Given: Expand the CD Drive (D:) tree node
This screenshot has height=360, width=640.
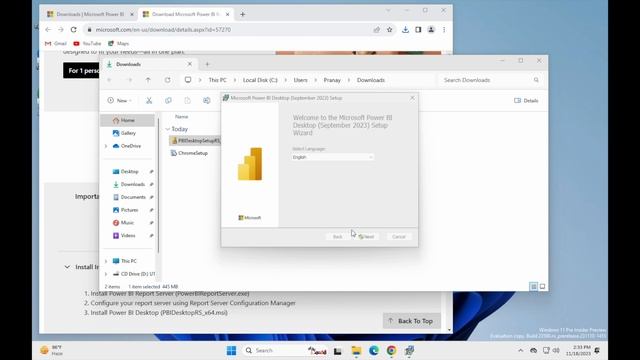Looking at the screenshot, I should coord(106,274).
